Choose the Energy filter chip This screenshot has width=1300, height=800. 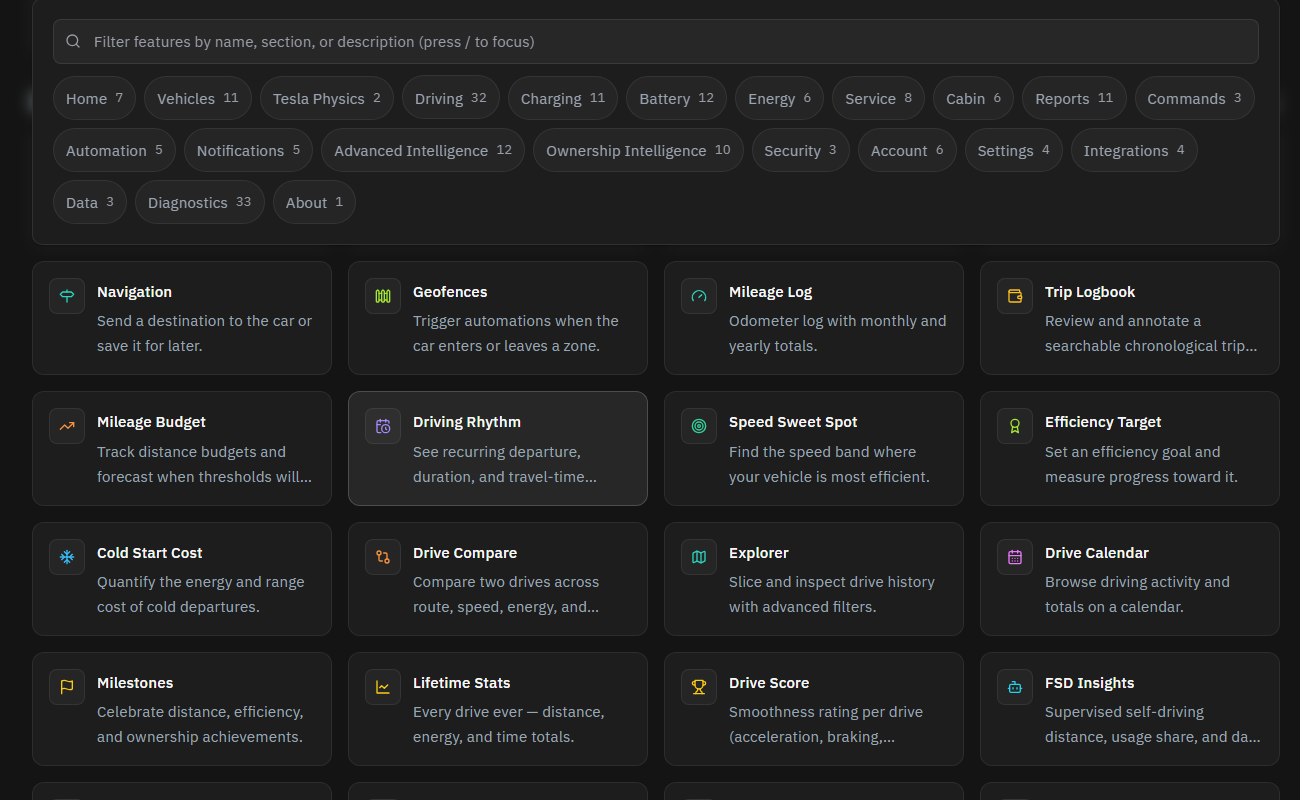pyautogui.click(x=780, y=98)
